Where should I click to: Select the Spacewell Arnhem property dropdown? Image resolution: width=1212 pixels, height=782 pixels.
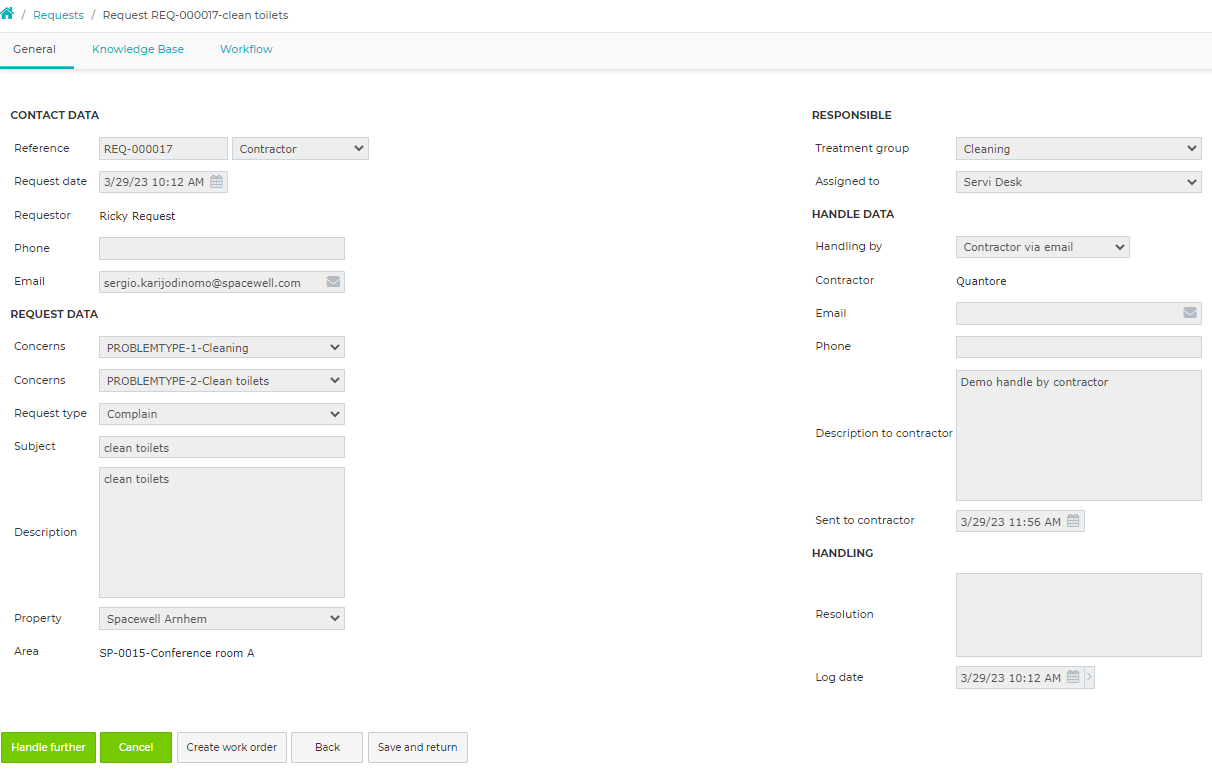point(222,618)
